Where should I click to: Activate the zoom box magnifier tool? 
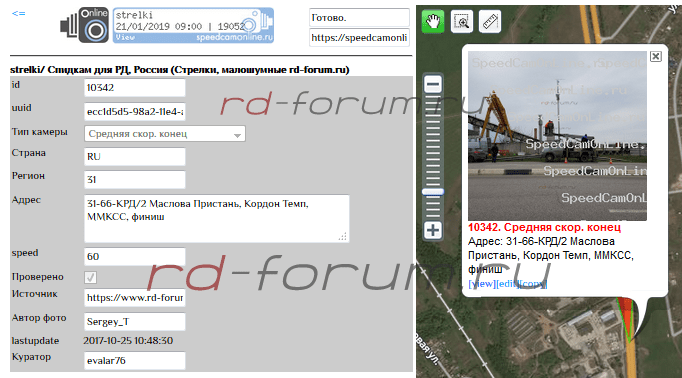coord(461,21)
